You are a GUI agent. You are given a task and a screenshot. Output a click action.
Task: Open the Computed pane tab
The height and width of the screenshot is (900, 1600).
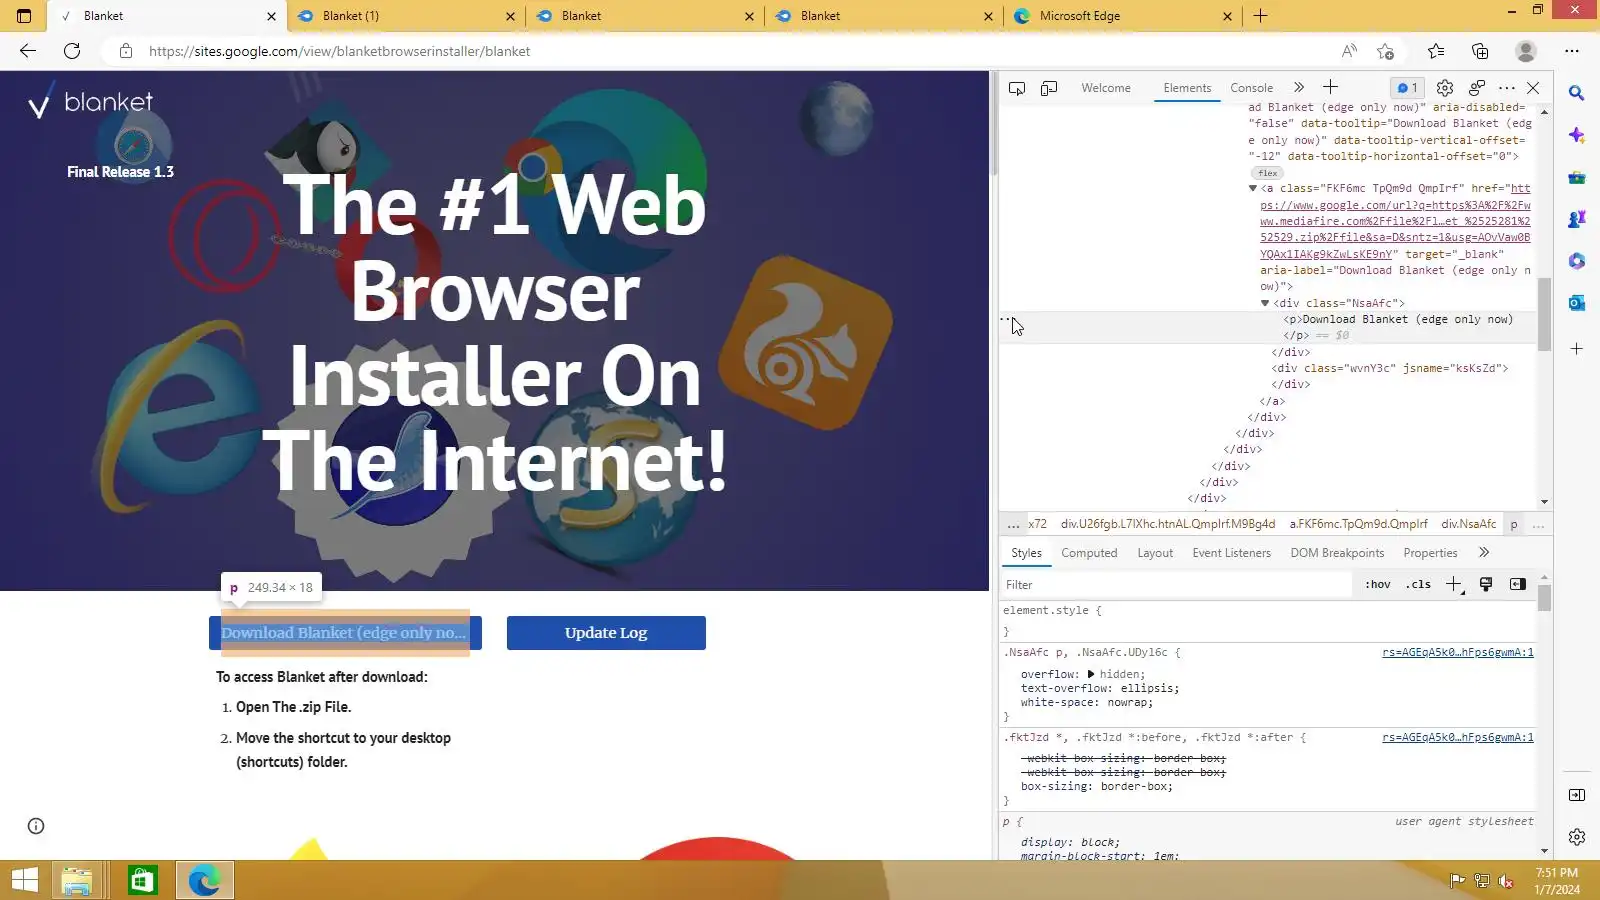pos(1089,553)
